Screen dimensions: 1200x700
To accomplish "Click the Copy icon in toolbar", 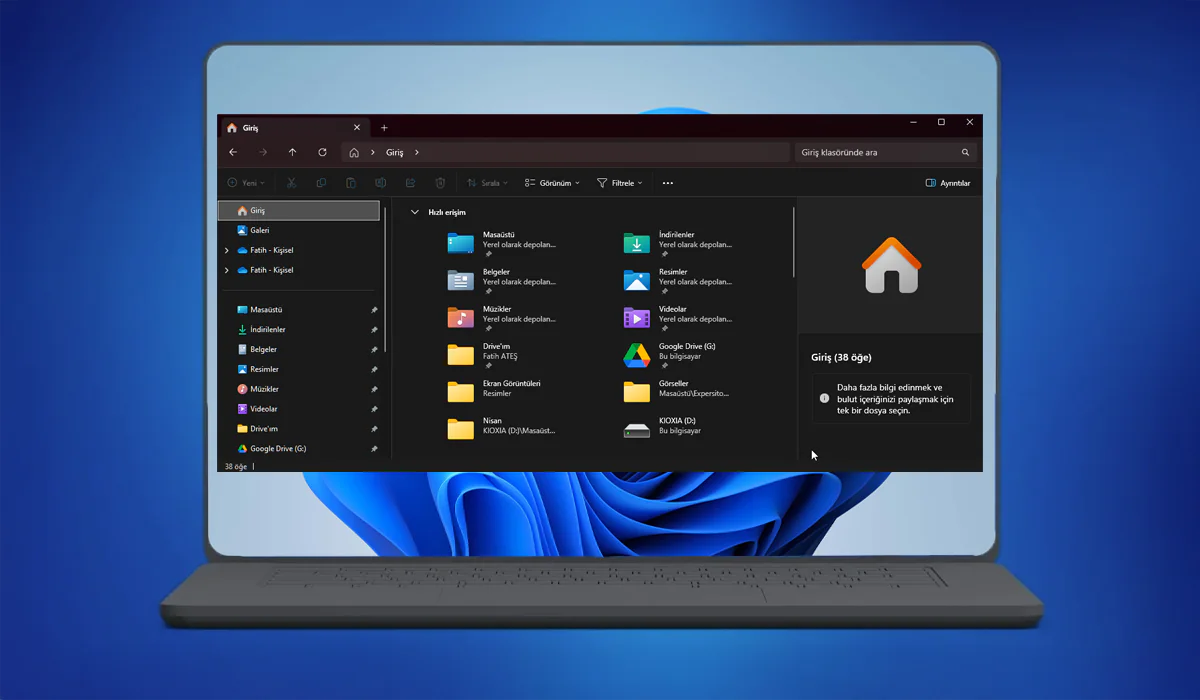I will 321,183.
